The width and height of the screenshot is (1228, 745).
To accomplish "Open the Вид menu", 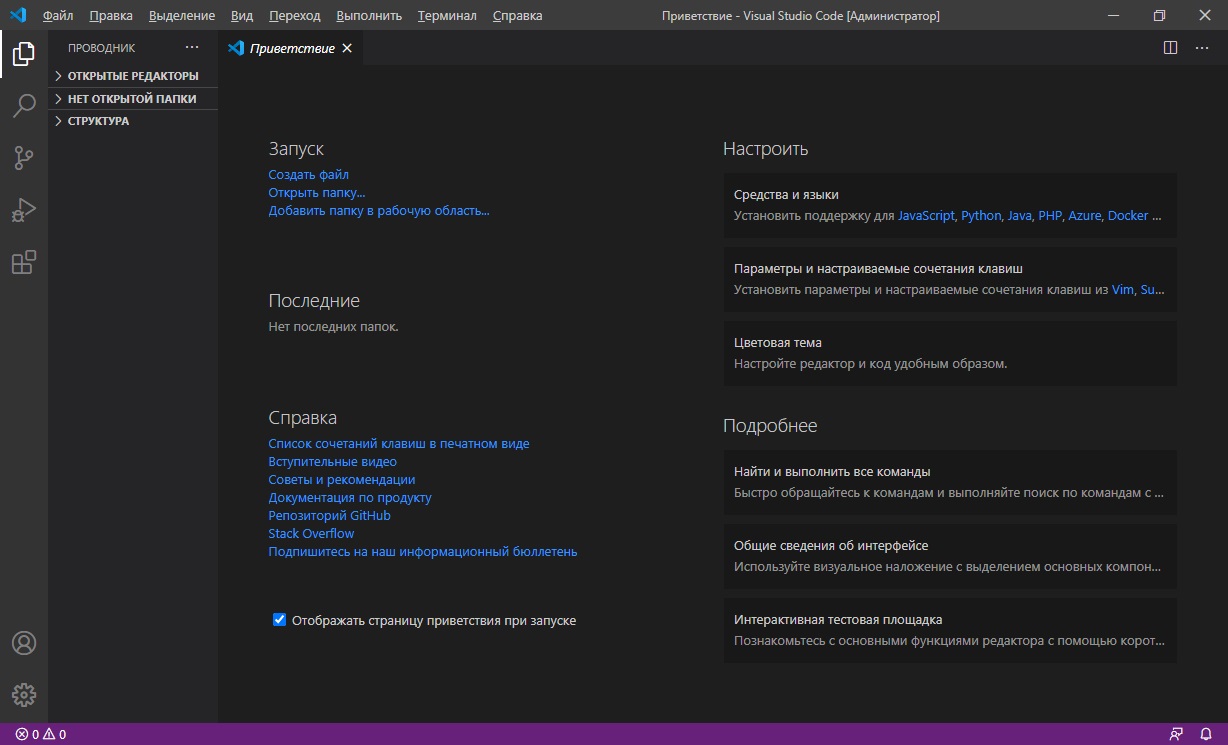I will click(x=242, y=16).
